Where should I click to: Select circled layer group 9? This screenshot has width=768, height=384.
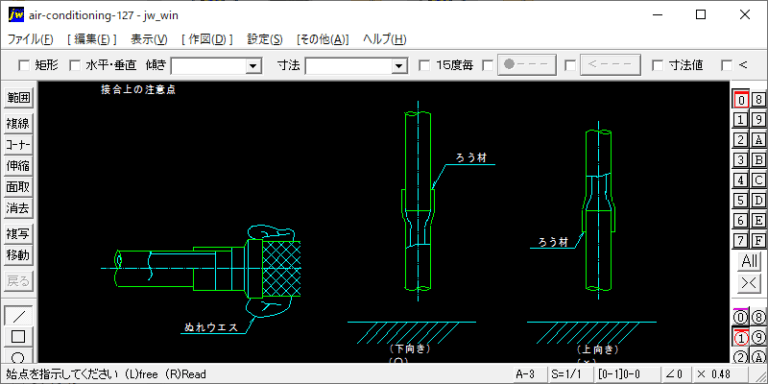click(x=758, y=337)
